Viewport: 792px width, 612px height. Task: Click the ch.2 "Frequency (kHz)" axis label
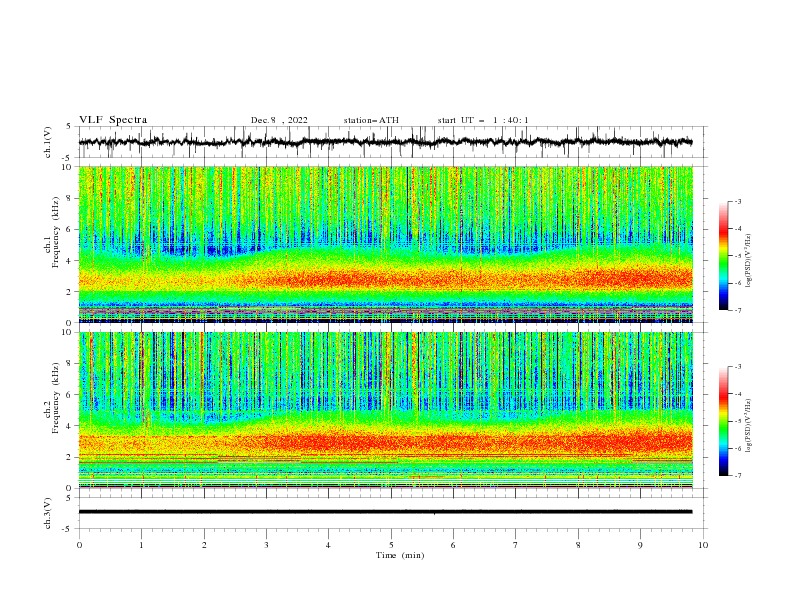click(x=56, y=398)
